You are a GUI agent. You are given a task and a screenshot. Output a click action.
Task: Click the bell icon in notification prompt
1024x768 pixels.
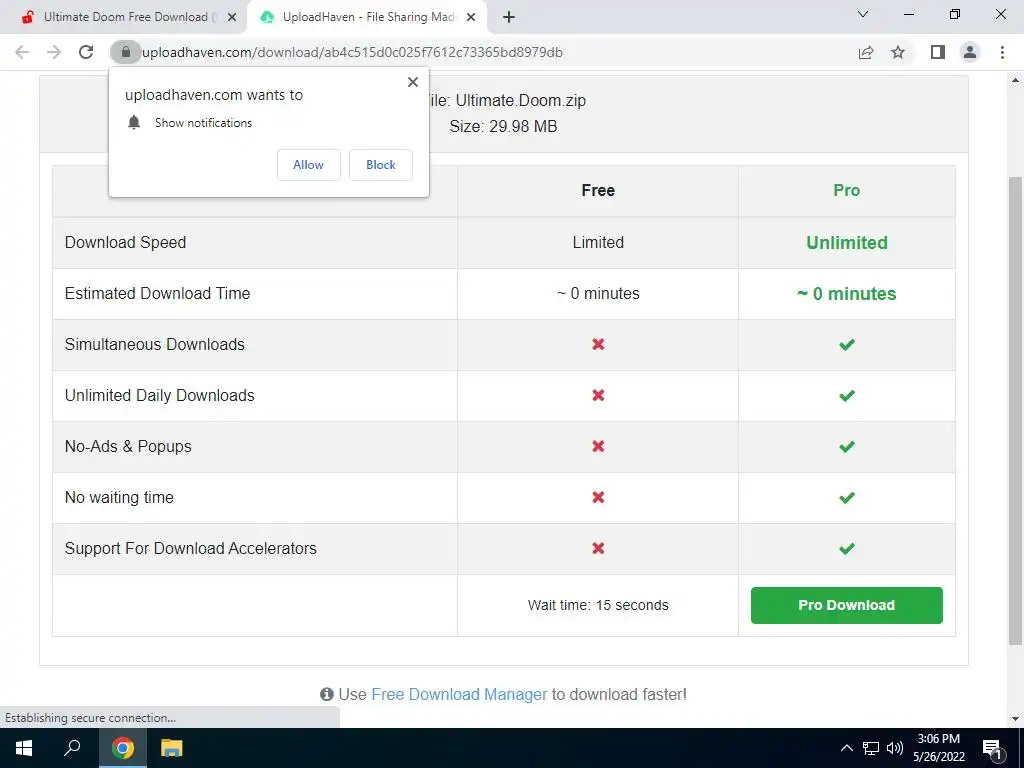coord(134,122)
